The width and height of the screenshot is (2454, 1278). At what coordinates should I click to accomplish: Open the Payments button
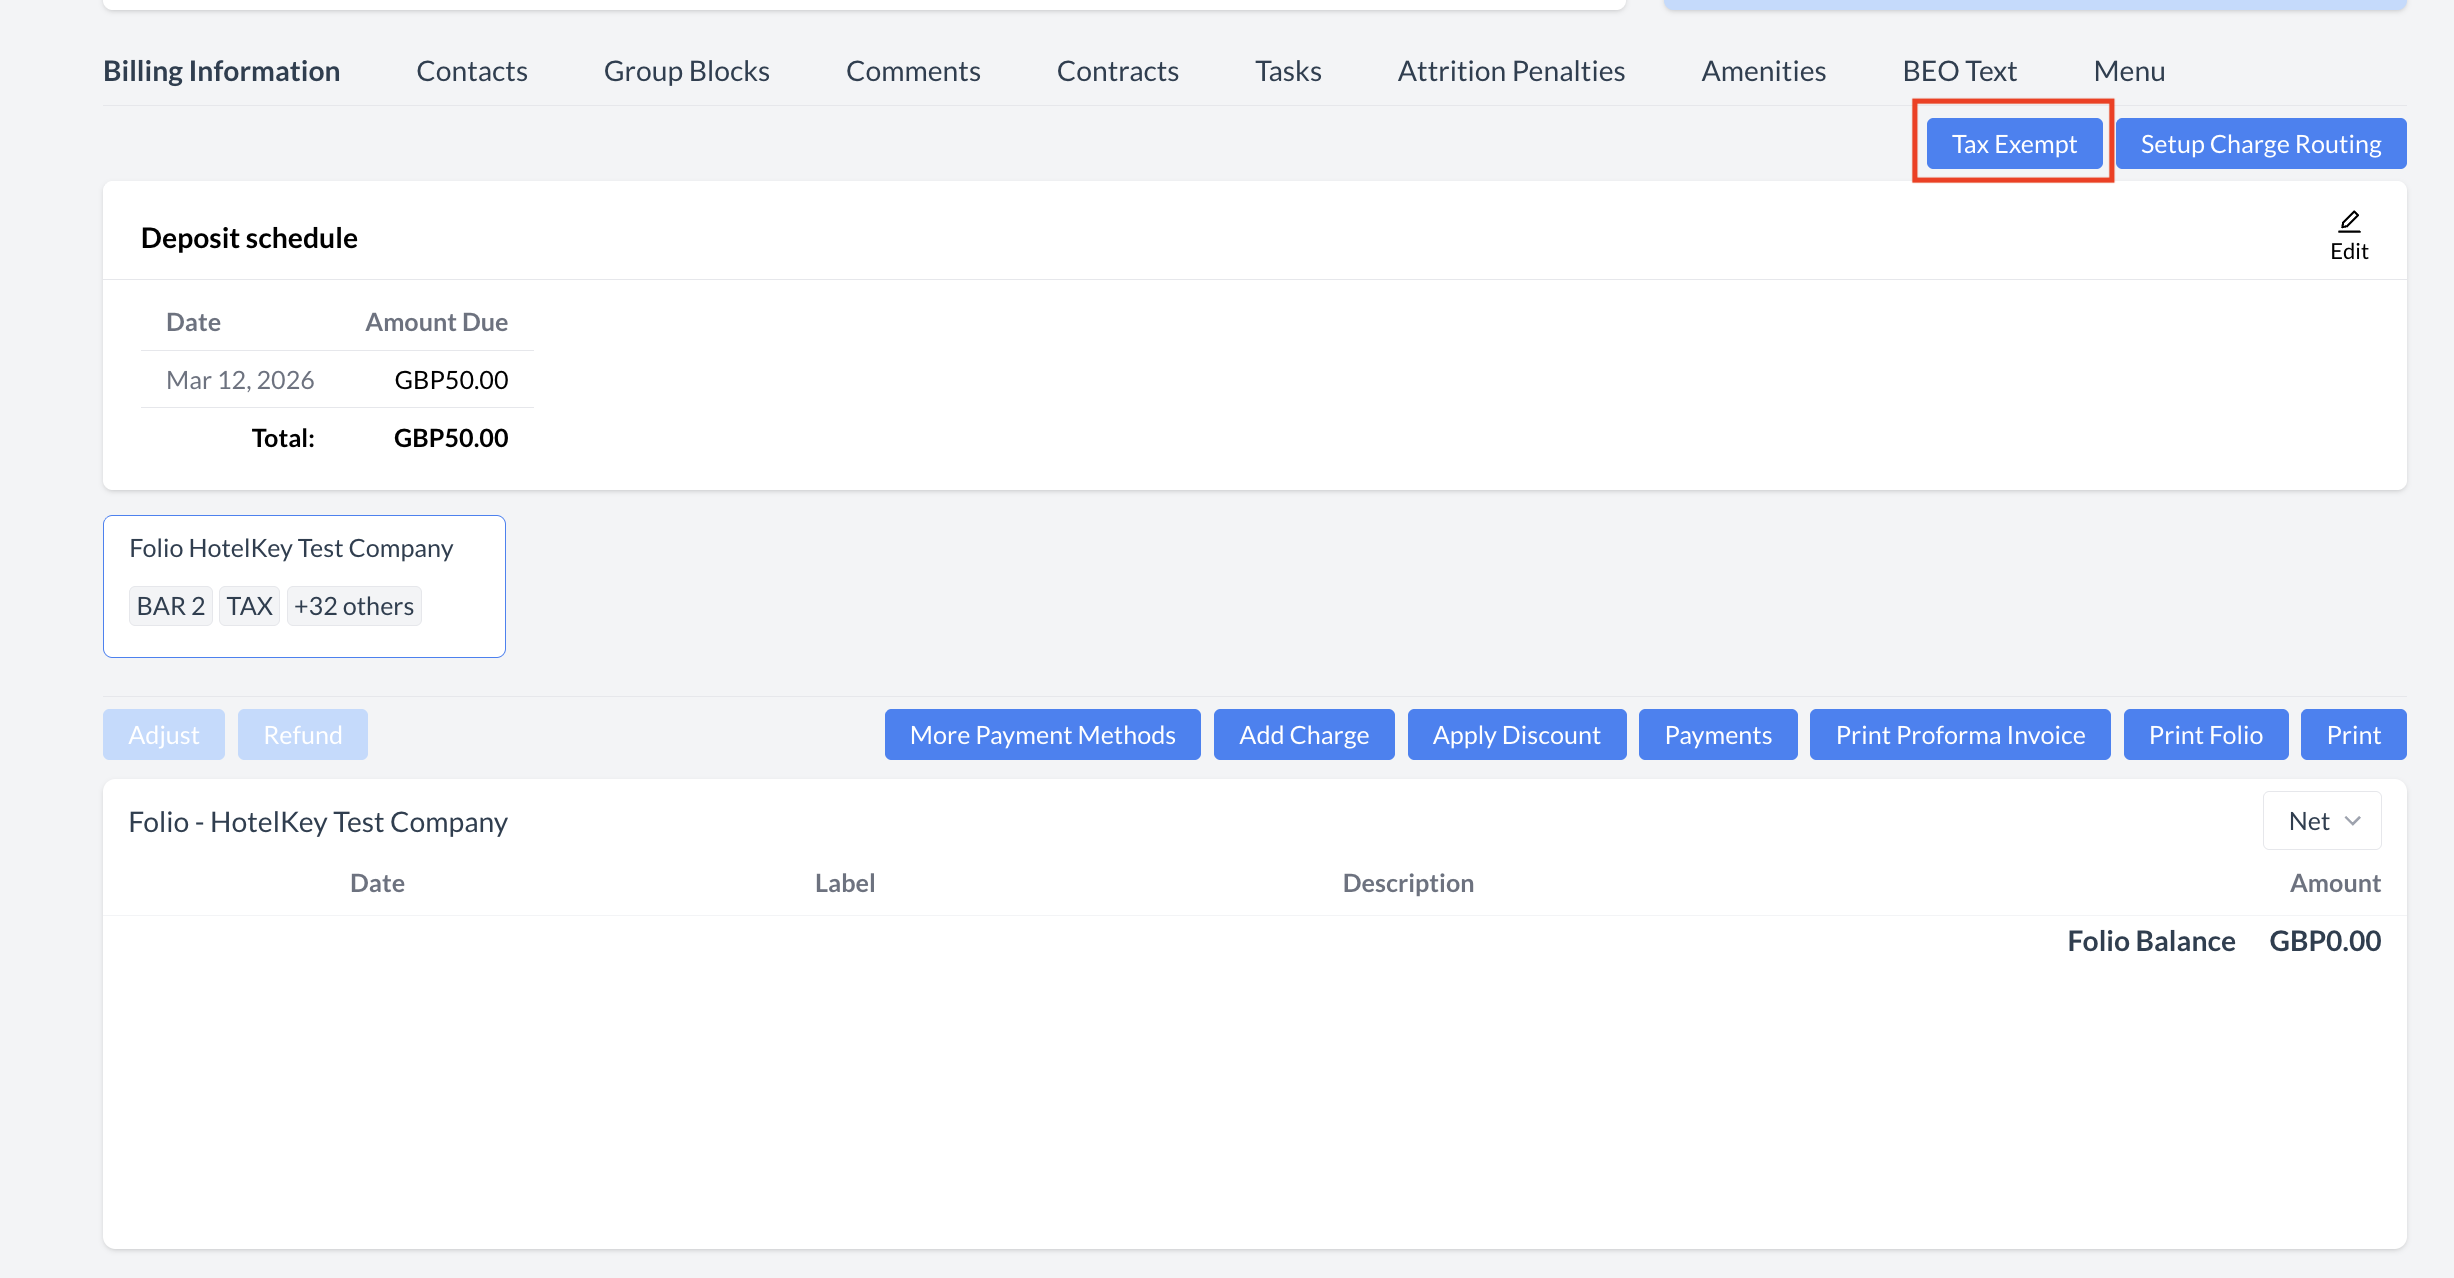tap(1717, 735)
